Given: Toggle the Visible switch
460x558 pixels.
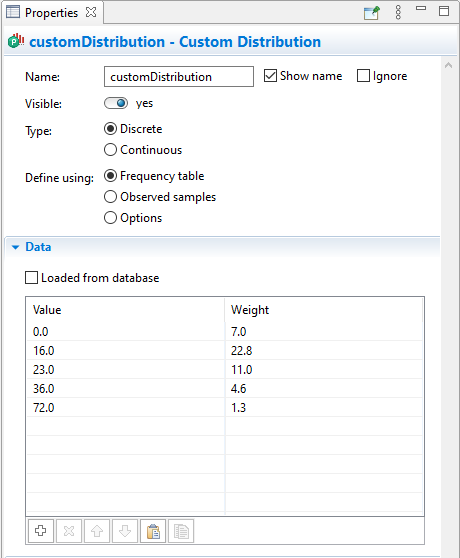Looking at the screenshot, I should point(116,103).
